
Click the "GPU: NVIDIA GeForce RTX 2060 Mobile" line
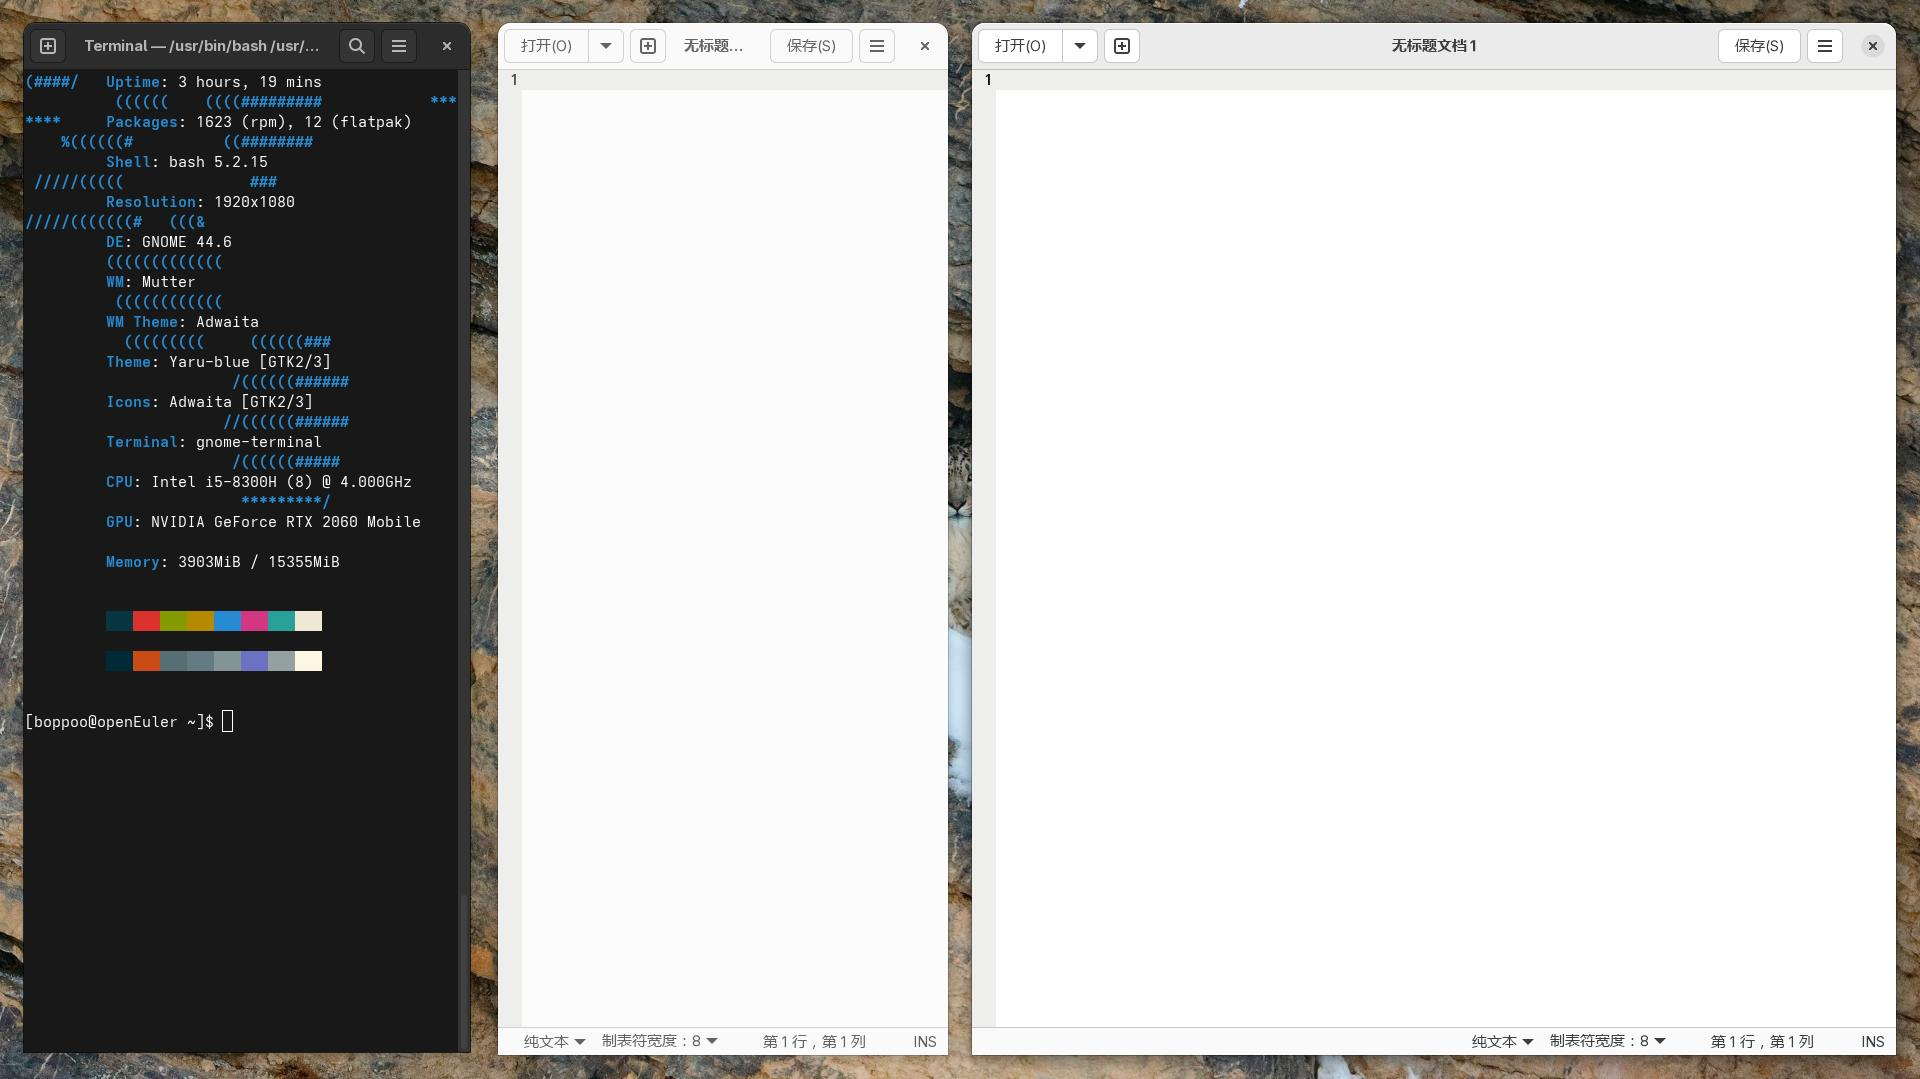pyautogui.click(x=263, y=522)
